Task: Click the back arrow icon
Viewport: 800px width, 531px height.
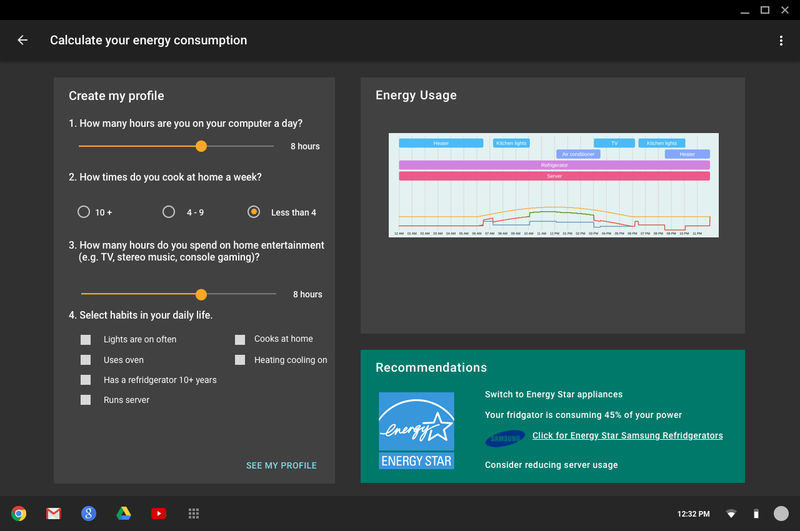Action: [23, 41]
